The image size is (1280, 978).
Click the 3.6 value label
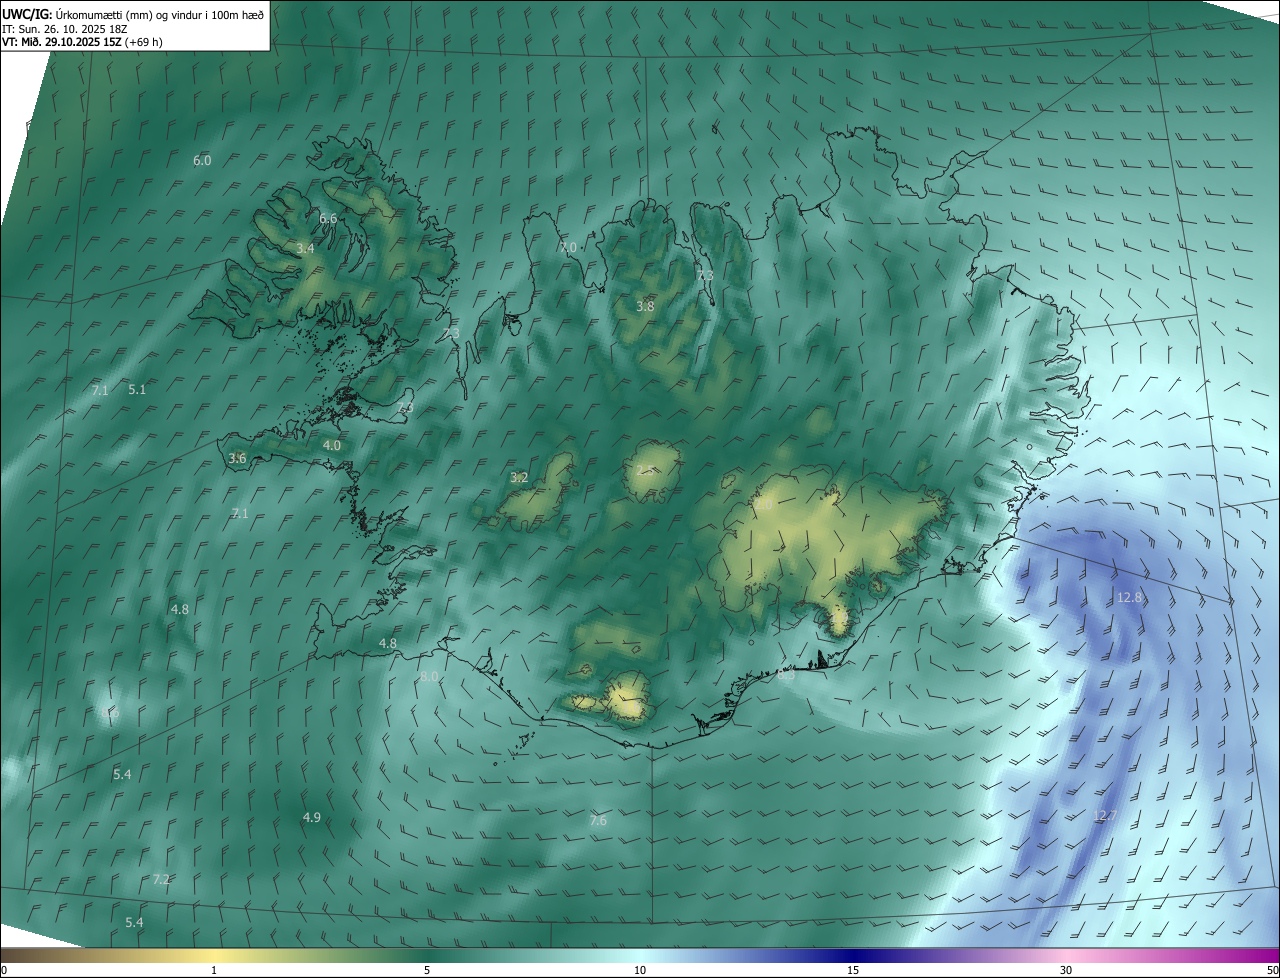coord(237,458)
